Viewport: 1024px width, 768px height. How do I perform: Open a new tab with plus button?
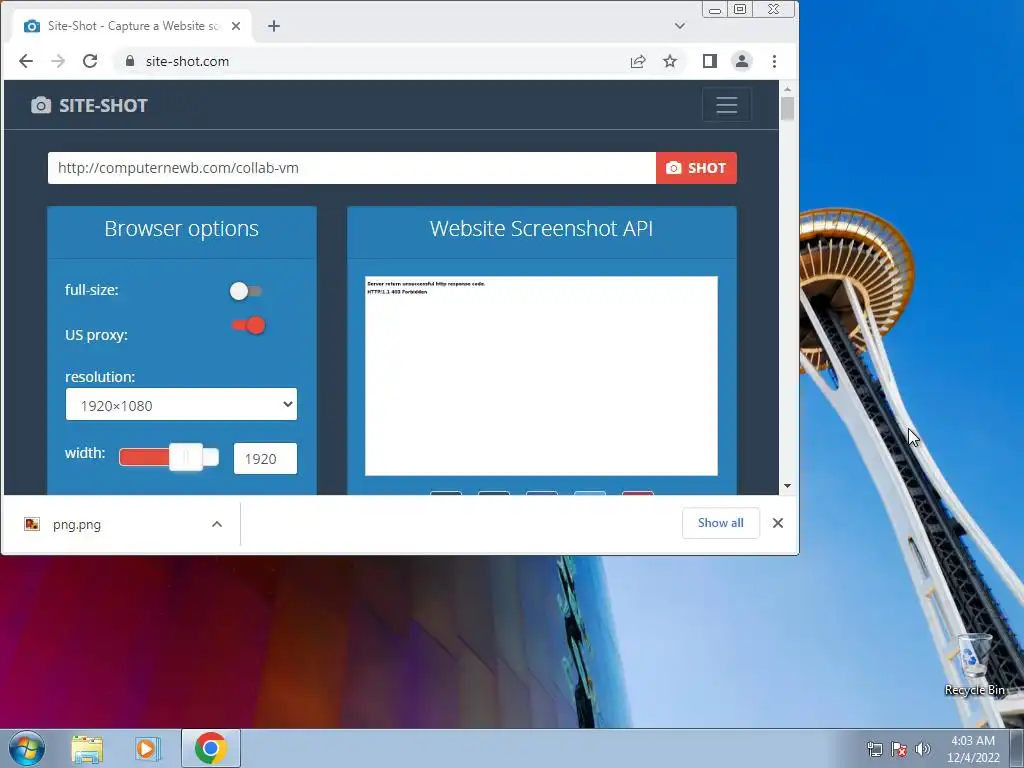click(x=274, y=26)
